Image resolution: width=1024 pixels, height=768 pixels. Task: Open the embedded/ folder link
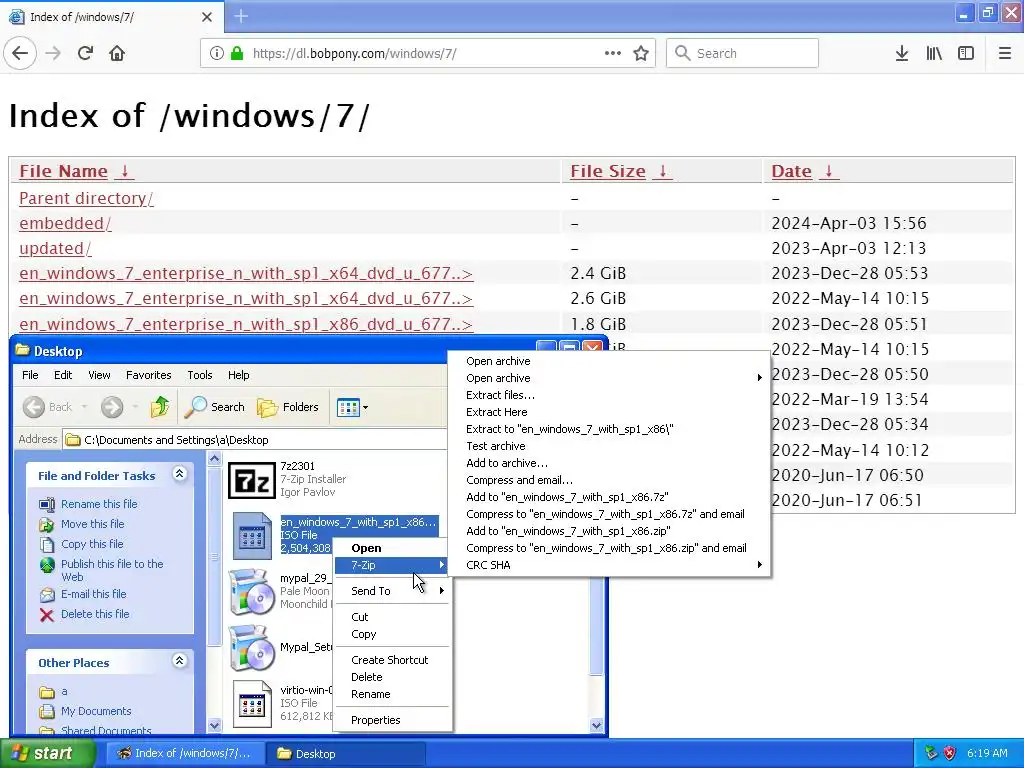tap(65, 223)
